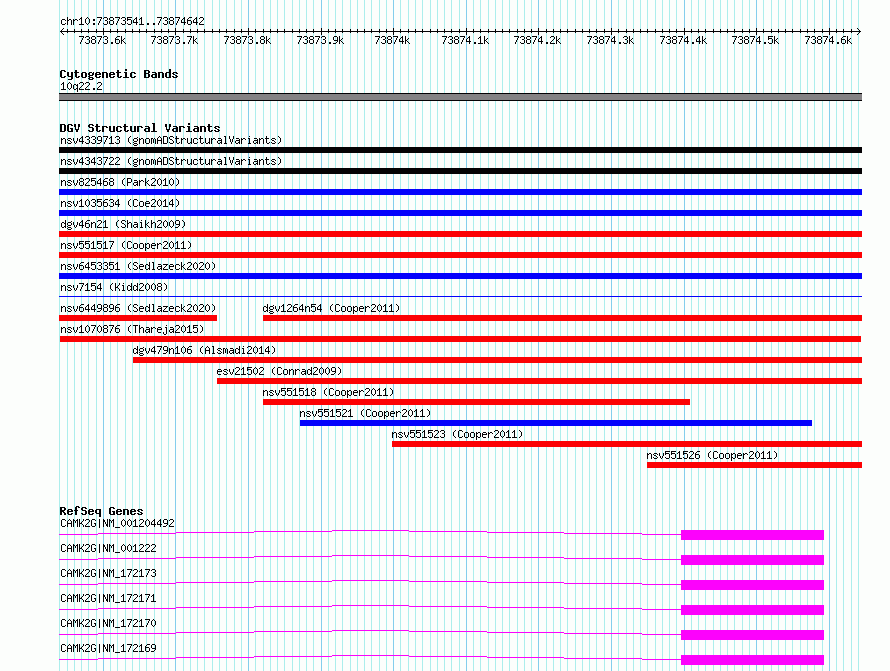
Task: Click the nsv551521 (Cooper2011) blue bar
Action: 556,423
